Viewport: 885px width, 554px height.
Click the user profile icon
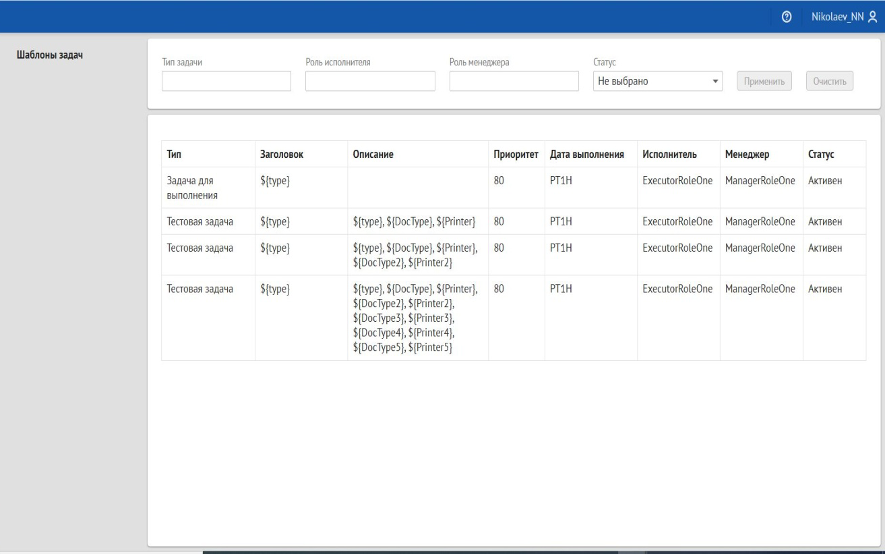(x=873, y=17)
